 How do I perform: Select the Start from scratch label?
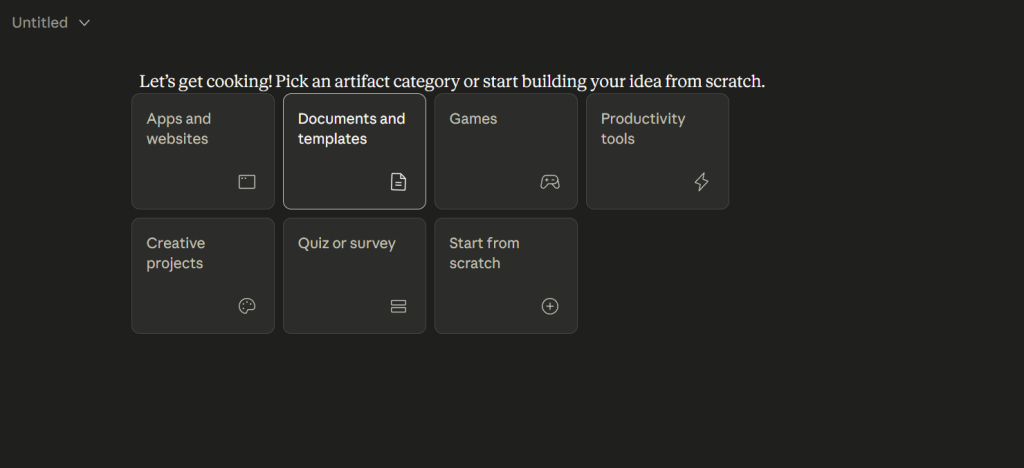pyautogui.click(x=484, y=253)
